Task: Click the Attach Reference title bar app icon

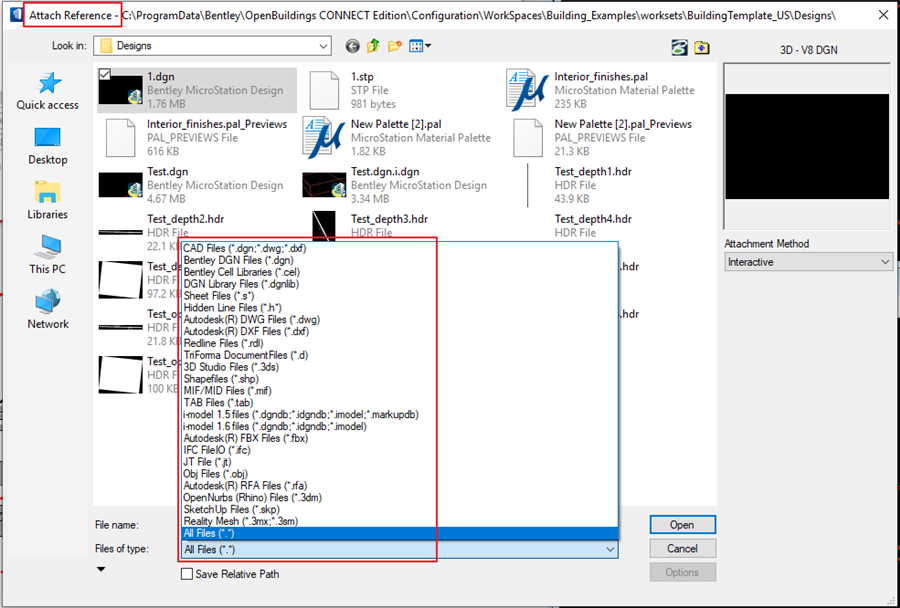Action: [x=17, y=15]
